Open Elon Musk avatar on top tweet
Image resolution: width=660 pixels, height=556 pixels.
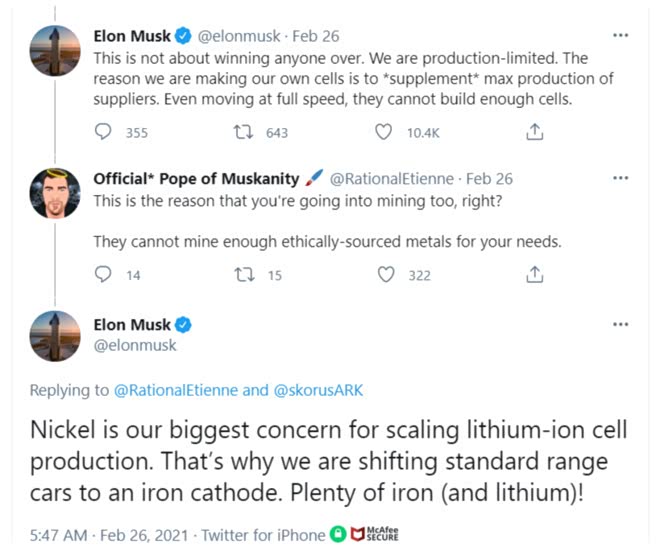point(55,50)
